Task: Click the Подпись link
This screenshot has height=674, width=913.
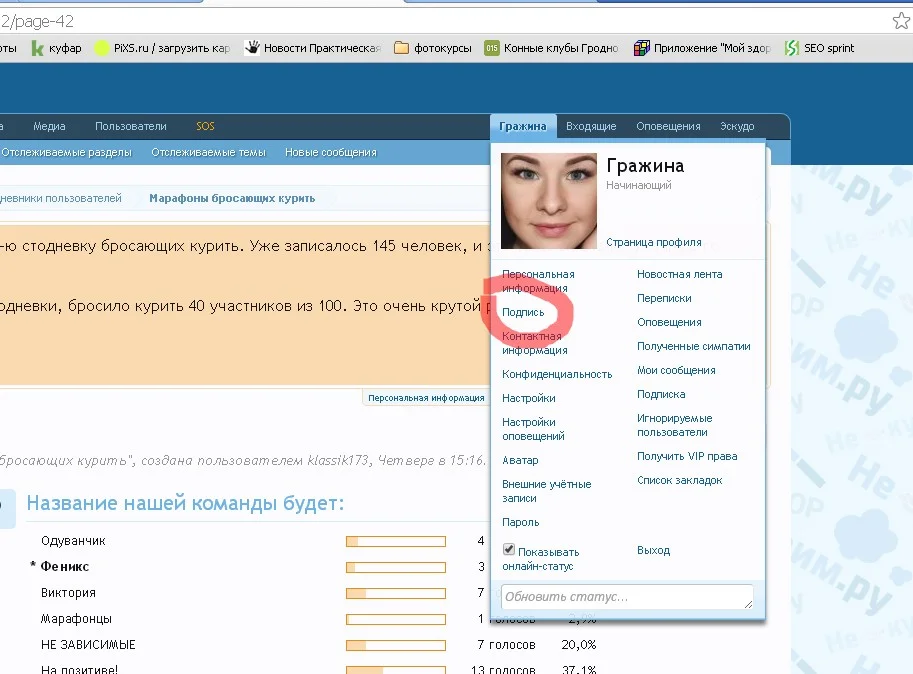Action: click(523, 312)
